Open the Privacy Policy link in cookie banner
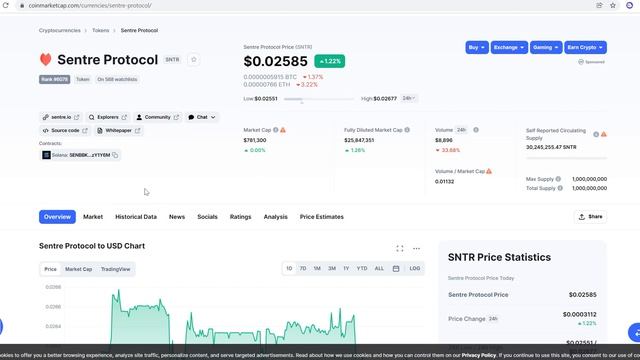Image resolution: width=640 pixels, height=360 pixels. pyautogui.click(x=479, y=356)
